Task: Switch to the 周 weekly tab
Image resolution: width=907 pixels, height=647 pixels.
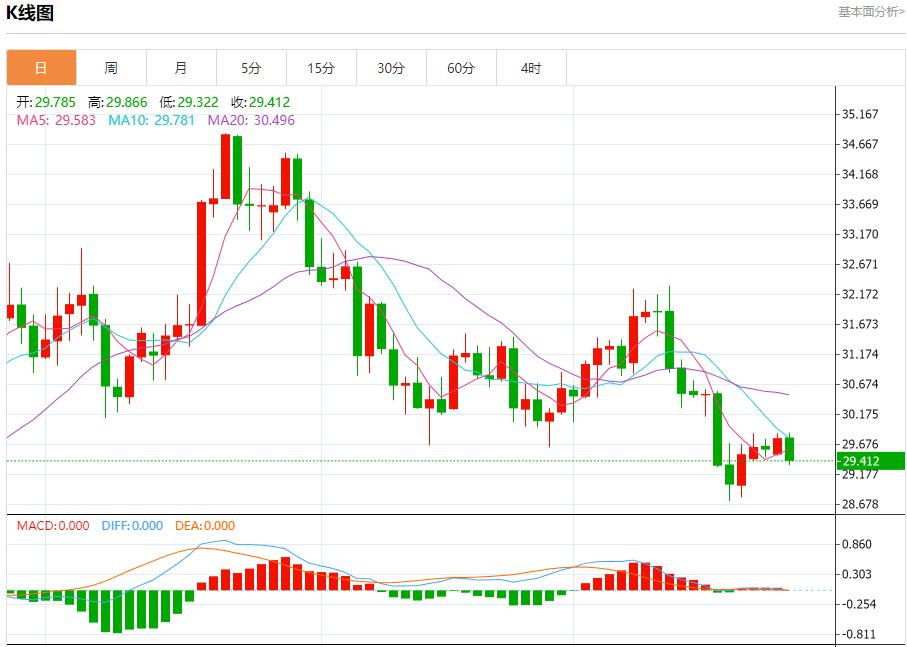Action: (x=111, y=68)
